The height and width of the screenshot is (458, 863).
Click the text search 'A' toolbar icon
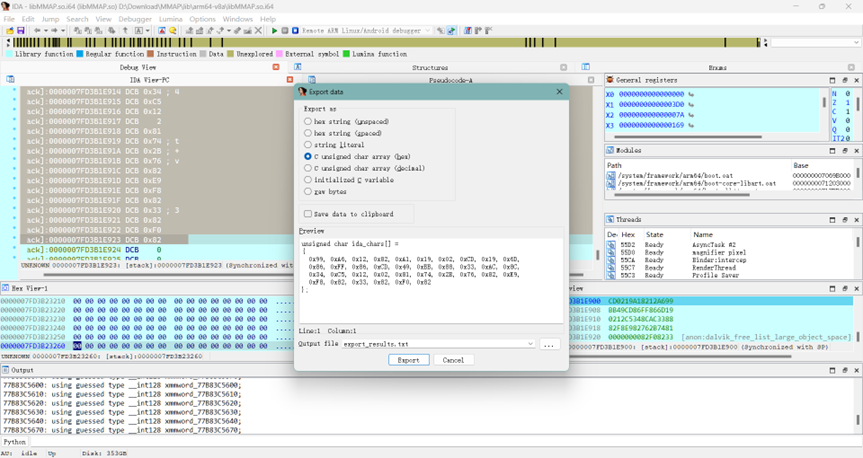139,31
